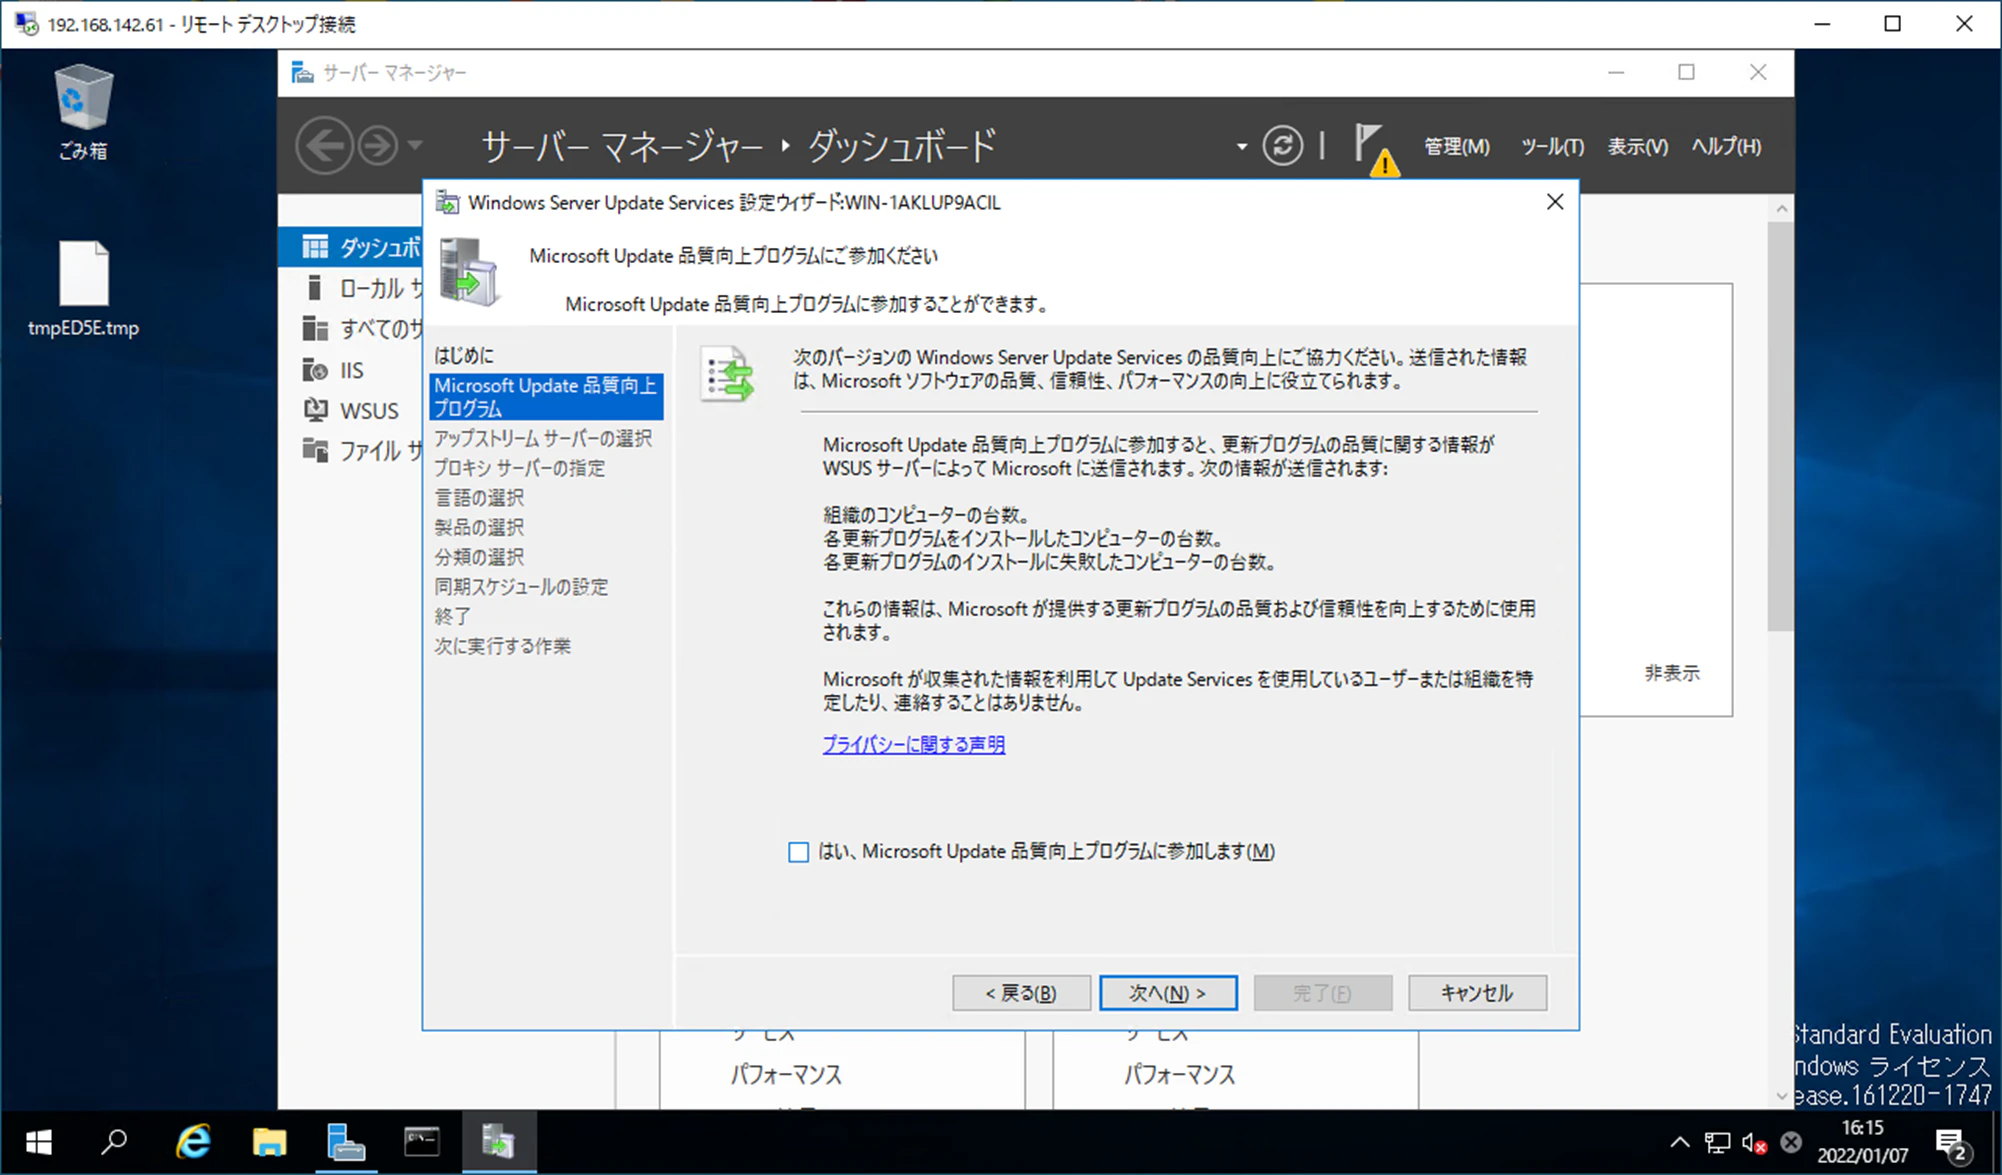Open the network status tray icon

click(1717, 1142)
